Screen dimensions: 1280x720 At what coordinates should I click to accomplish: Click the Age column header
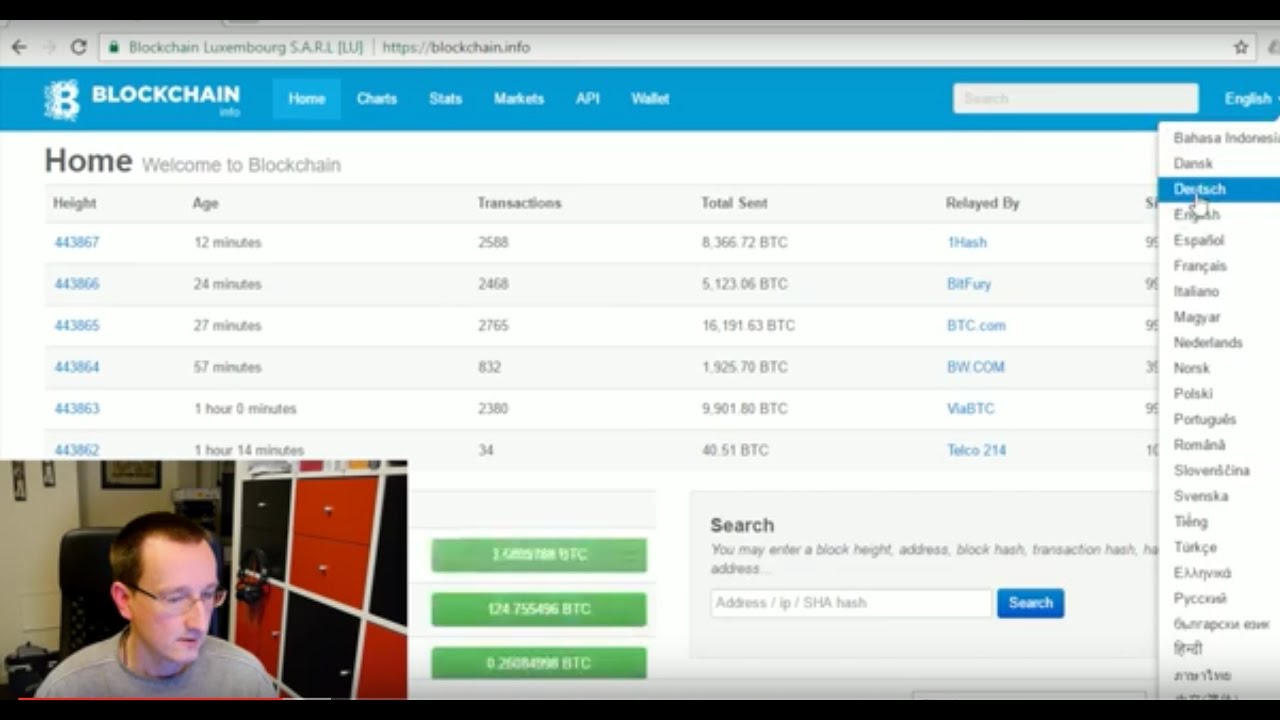206,203
